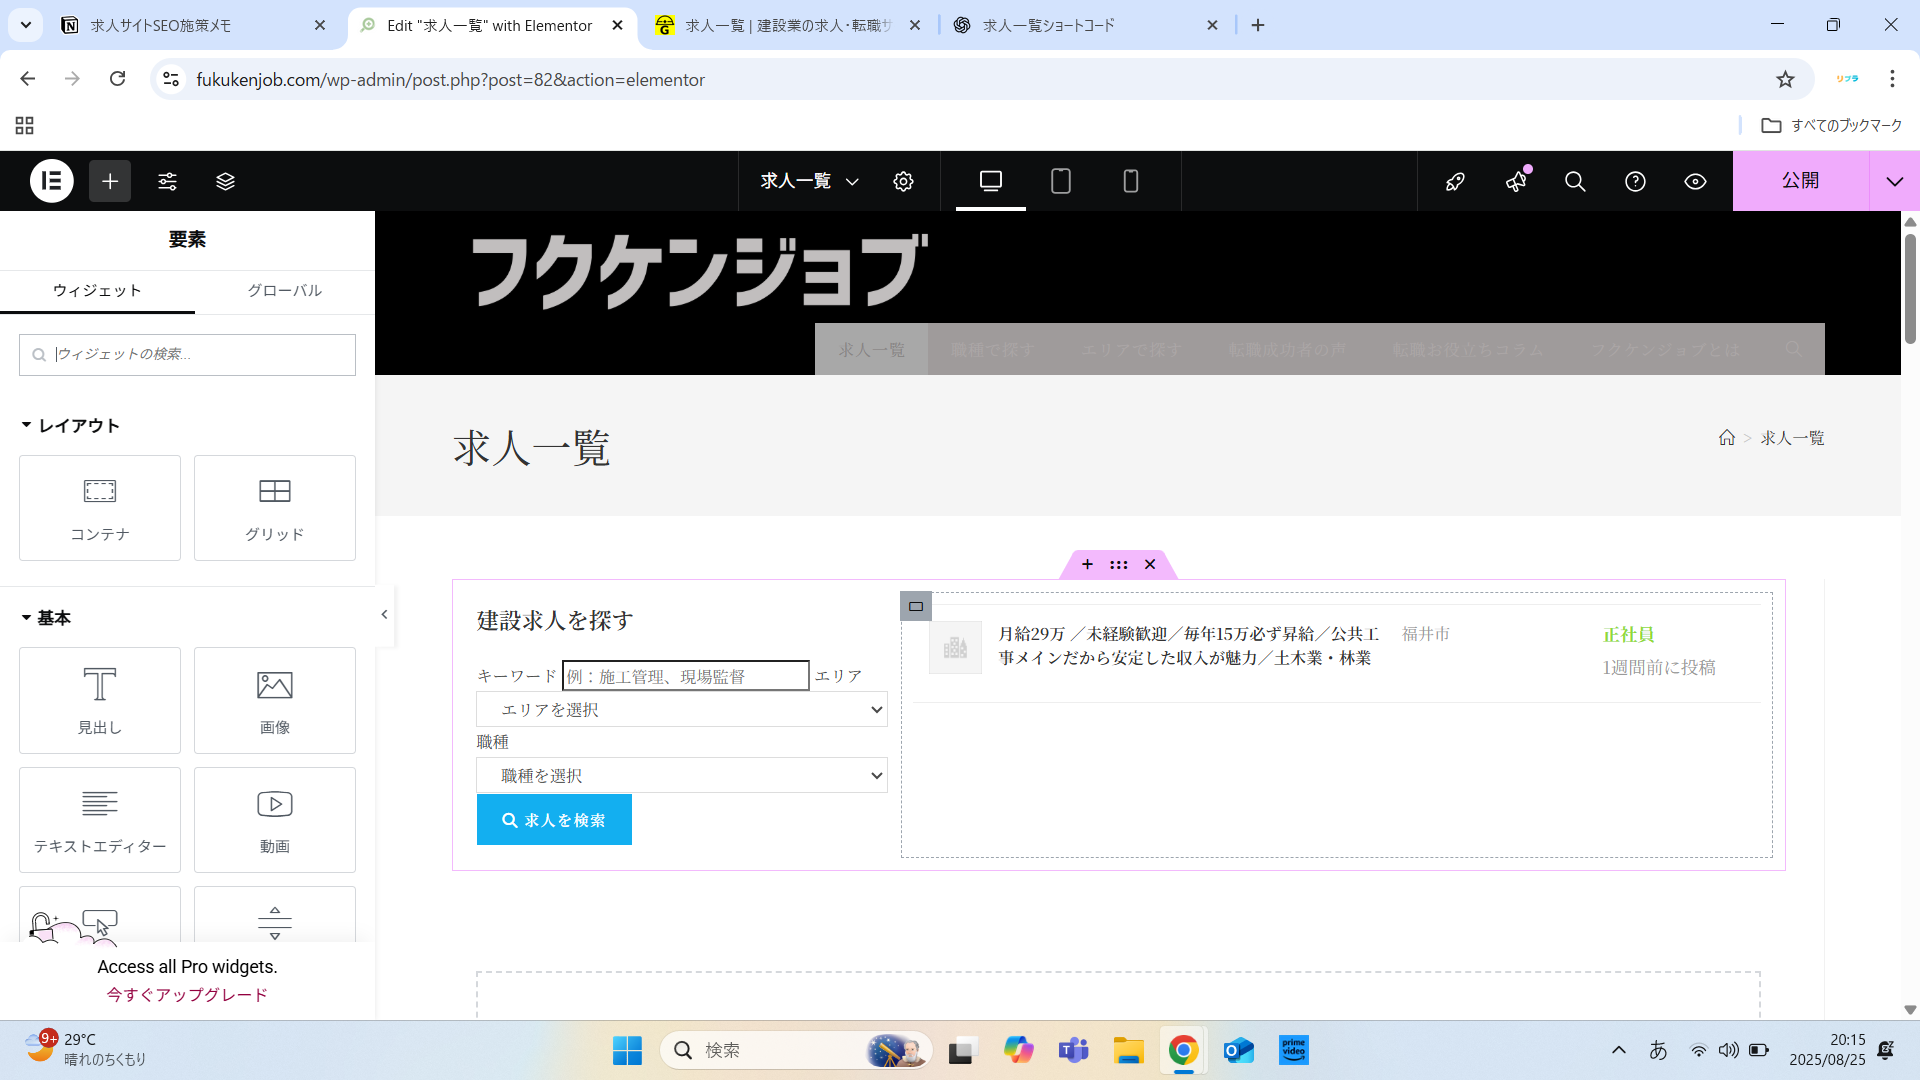The image size is (1920, 1080).
Task: Open the Structure layers icon
Action: [226, 181]
